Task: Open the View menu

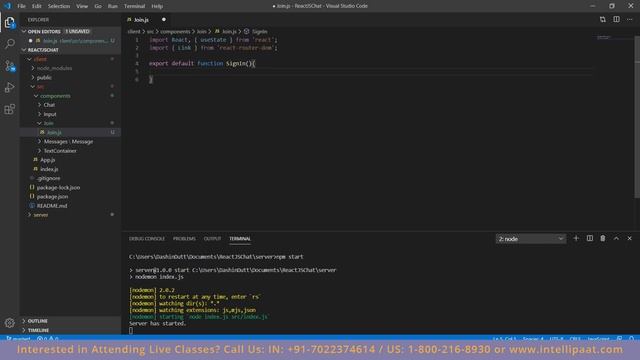Action: 82,6
